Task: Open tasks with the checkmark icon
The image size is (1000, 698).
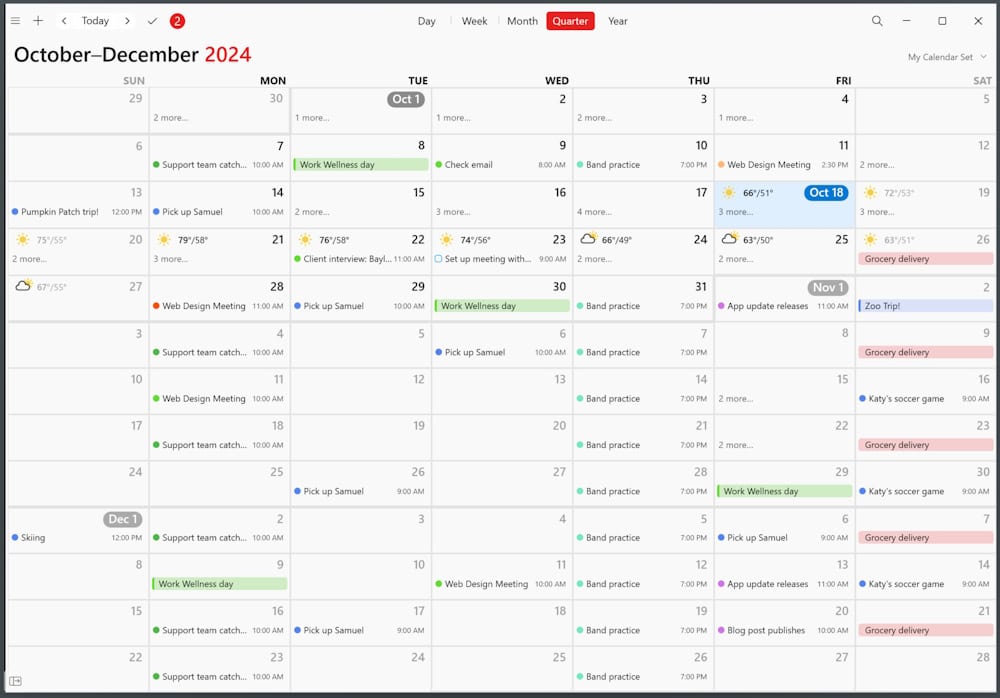Action: pyautogui.click(x=152, y=21)
